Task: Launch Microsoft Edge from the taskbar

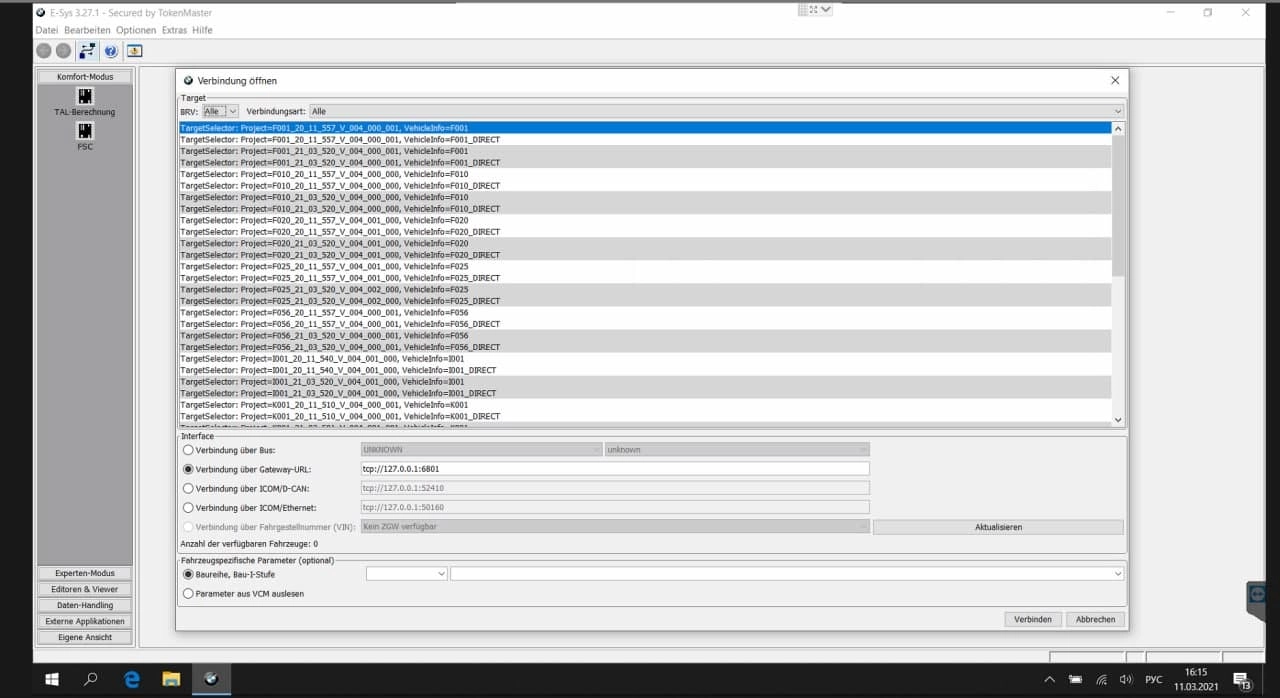Action: pyautogui.click(x=132, y=679)
